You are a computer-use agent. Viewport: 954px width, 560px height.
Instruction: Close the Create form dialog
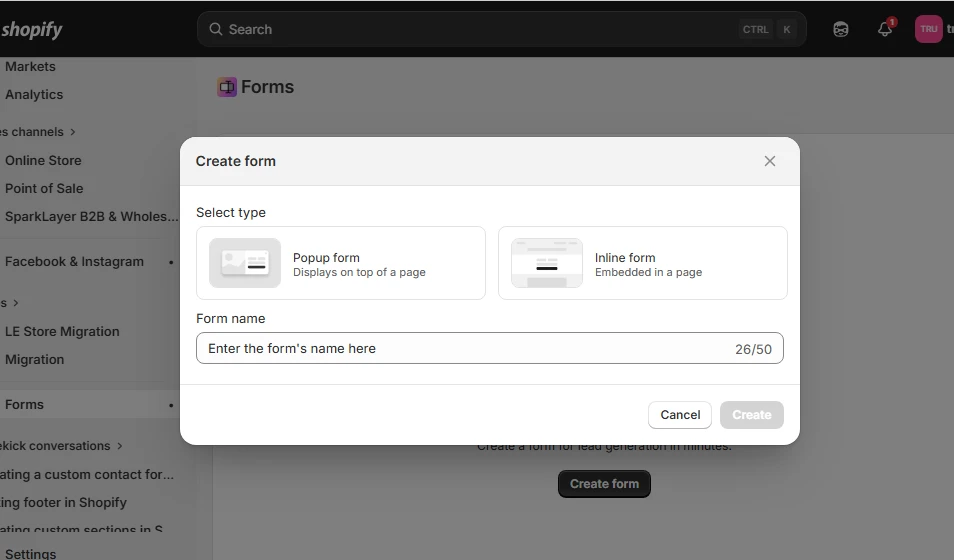[770, 161]
